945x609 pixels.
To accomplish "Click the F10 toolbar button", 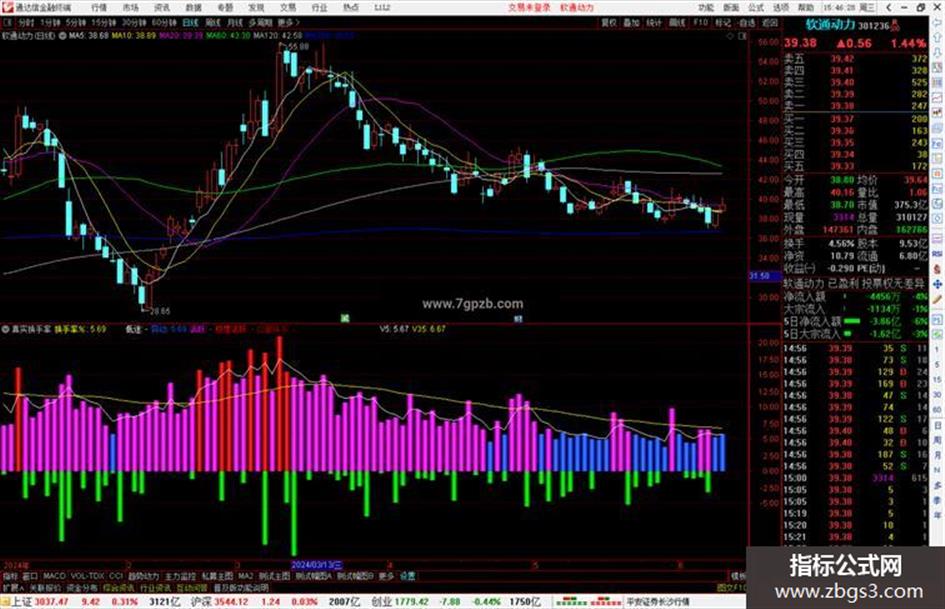I will tap(700, 22).
